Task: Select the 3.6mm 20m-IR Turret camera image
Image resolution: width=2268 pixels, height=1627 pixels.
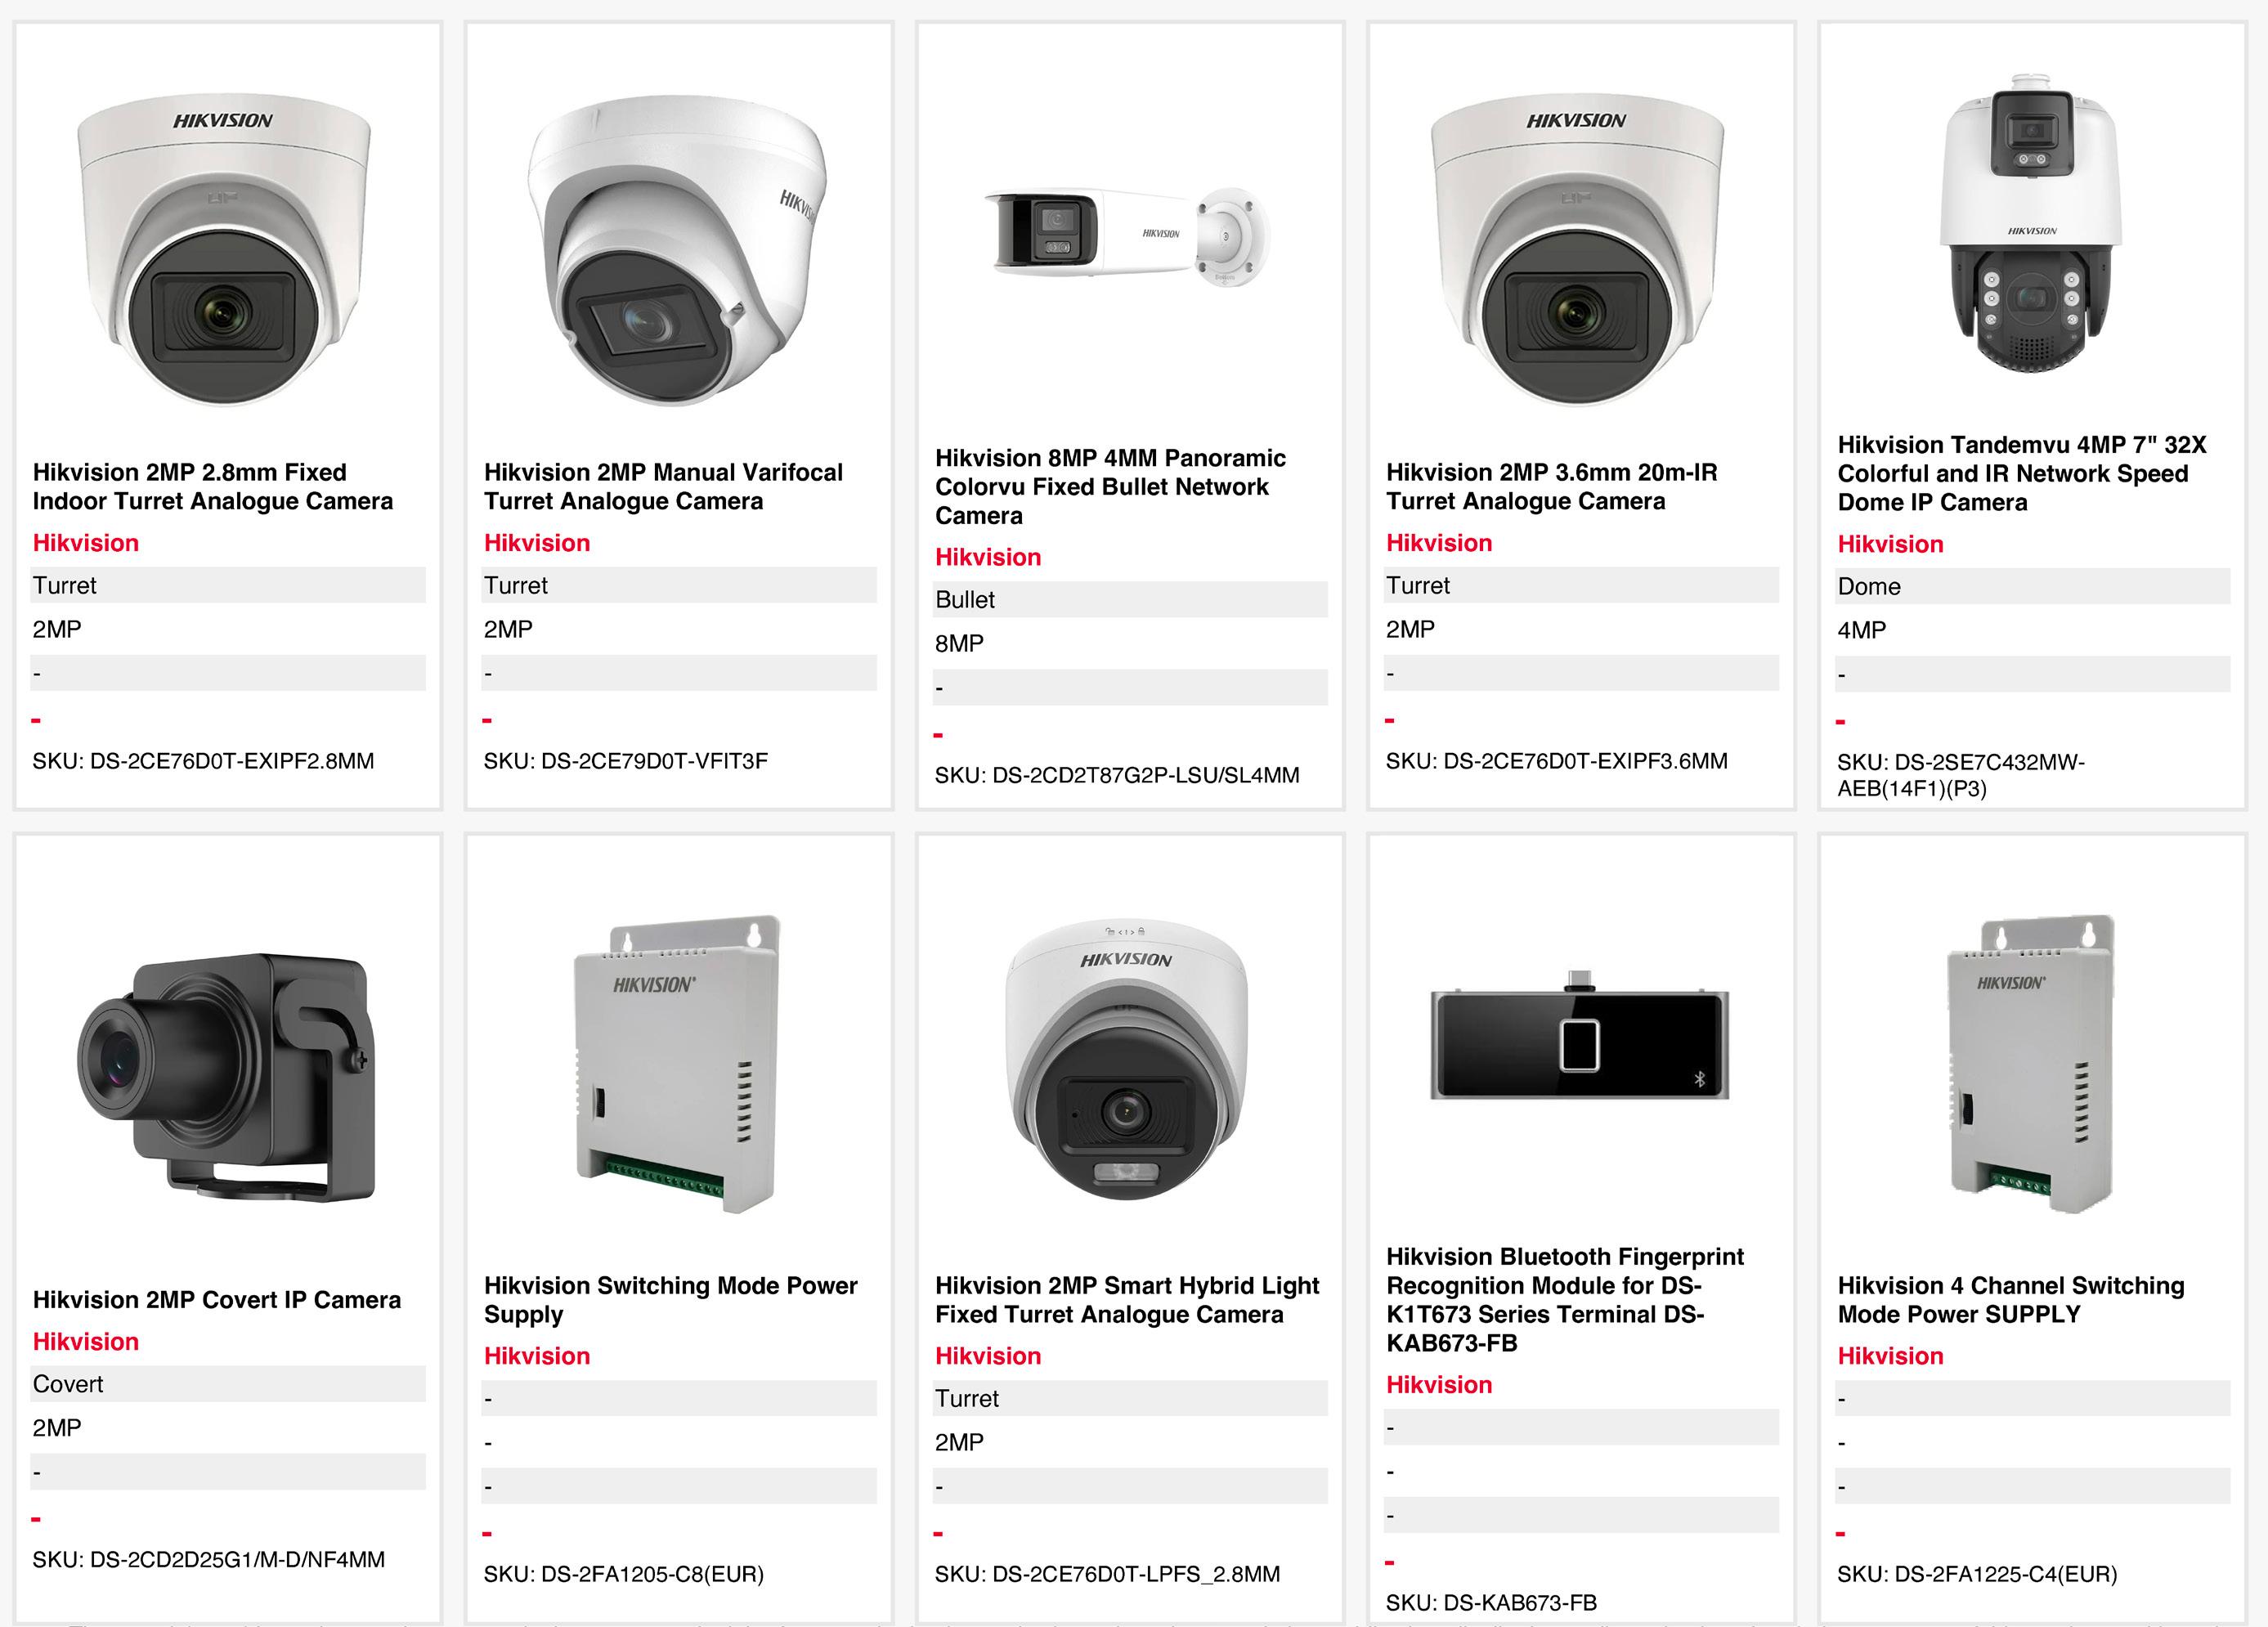Action: pyautogui.click(x=1578, y=250)
